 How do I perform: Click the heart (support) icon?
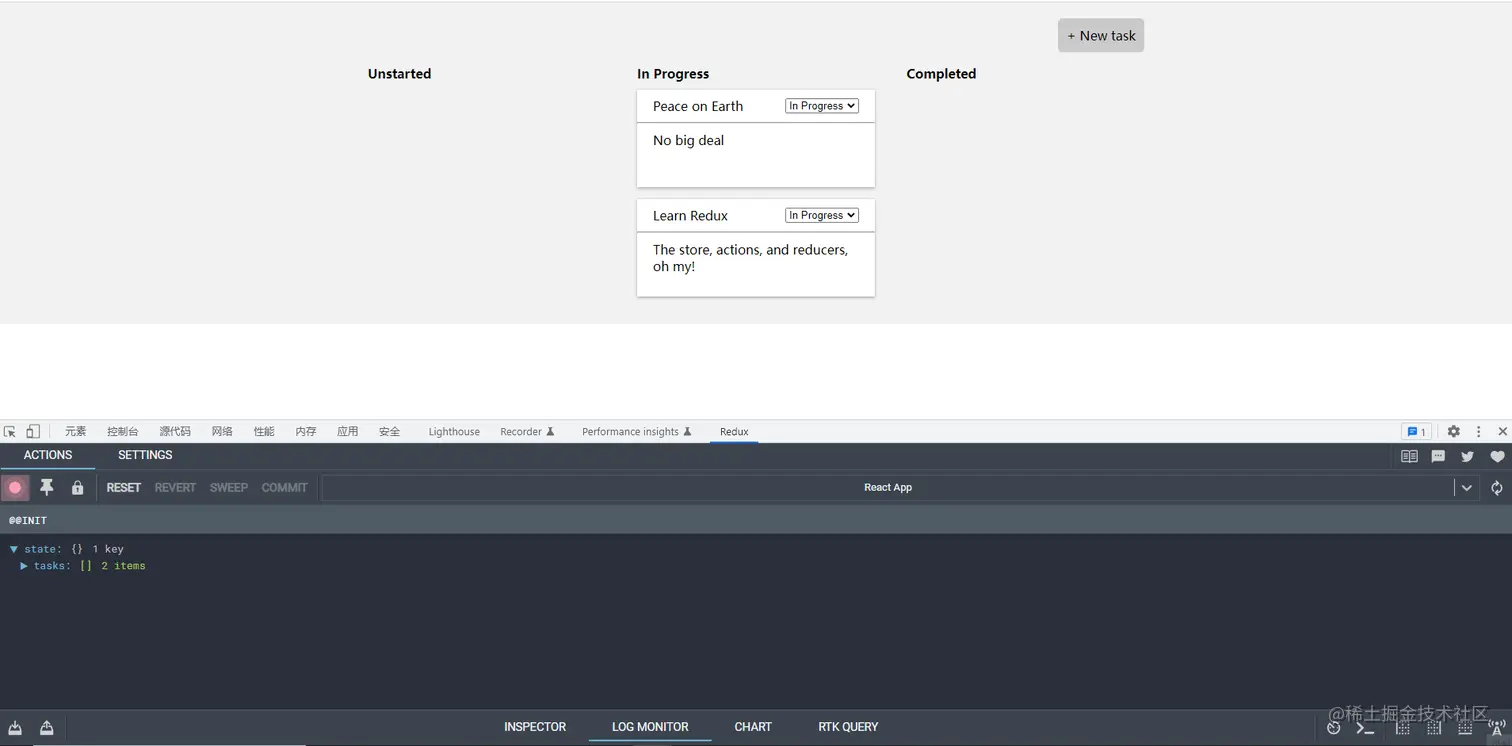(1497, 457)
